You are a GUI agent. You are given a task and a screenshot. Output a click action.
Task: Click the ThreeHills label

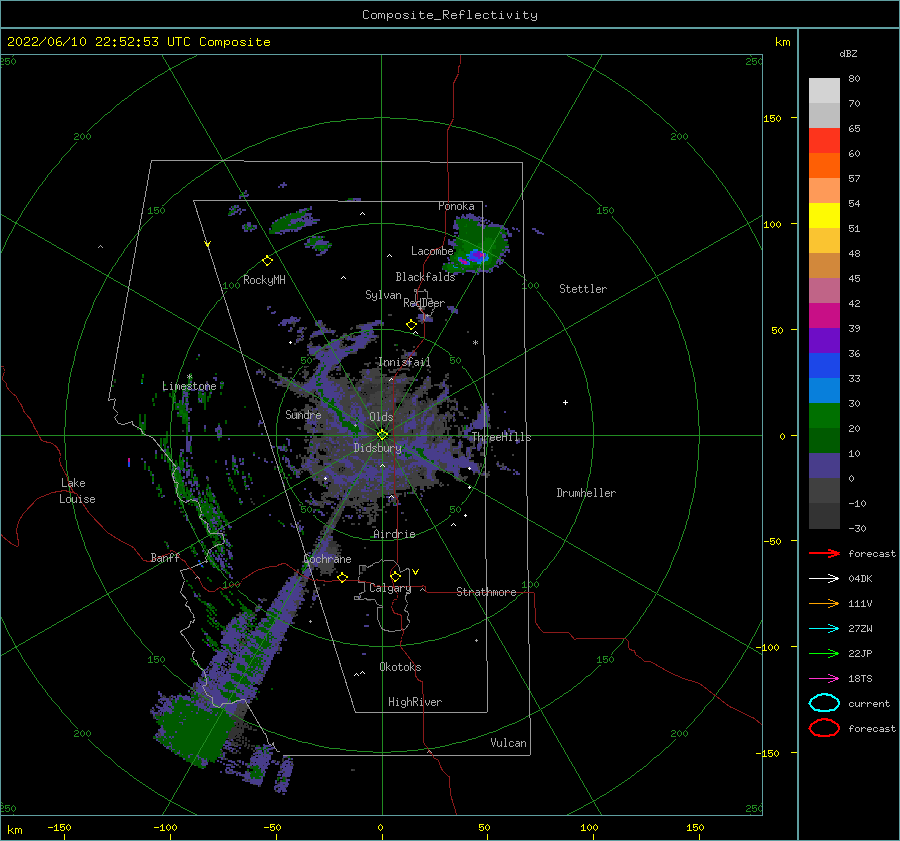point(501,437)
